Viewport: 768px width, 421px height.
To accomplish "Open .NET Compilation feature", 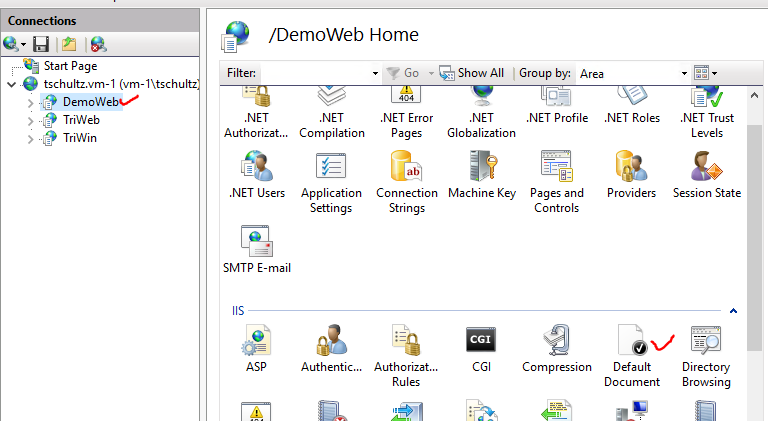I will pos(332,112).
